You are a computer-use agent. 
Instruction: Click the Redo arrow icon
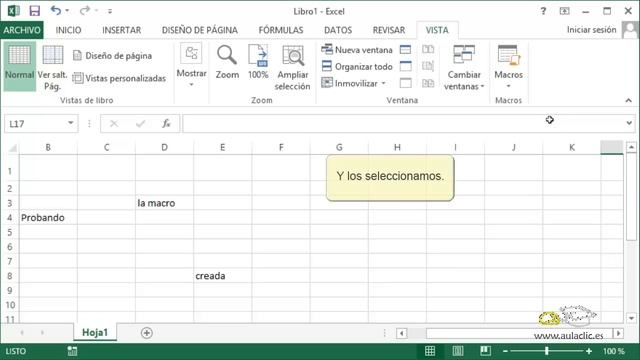84,11
